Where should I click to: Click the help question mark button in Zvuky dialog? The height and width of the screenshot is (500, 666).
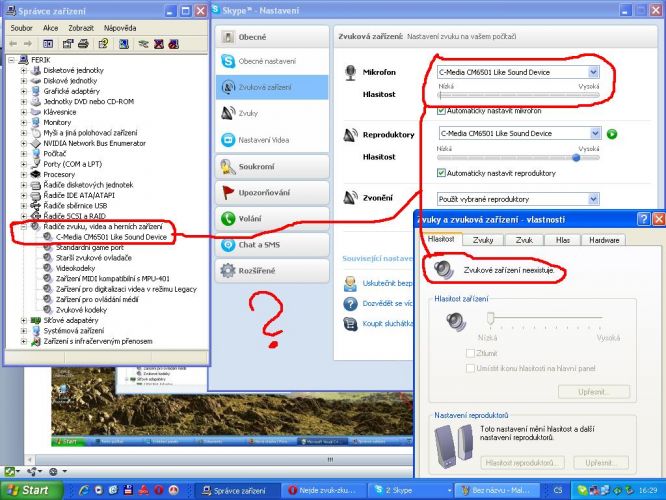(x=643, y=219)
